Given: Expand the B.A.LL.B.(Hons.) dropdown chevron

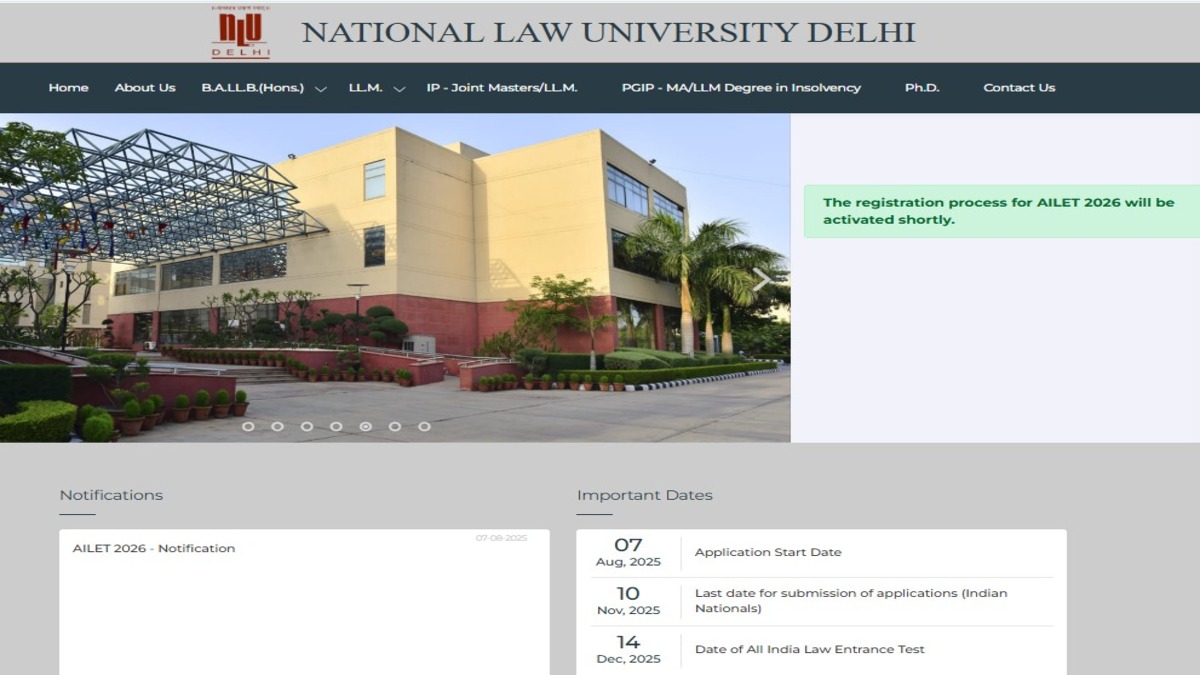Looking at the screenshot, I should (321, 89).
